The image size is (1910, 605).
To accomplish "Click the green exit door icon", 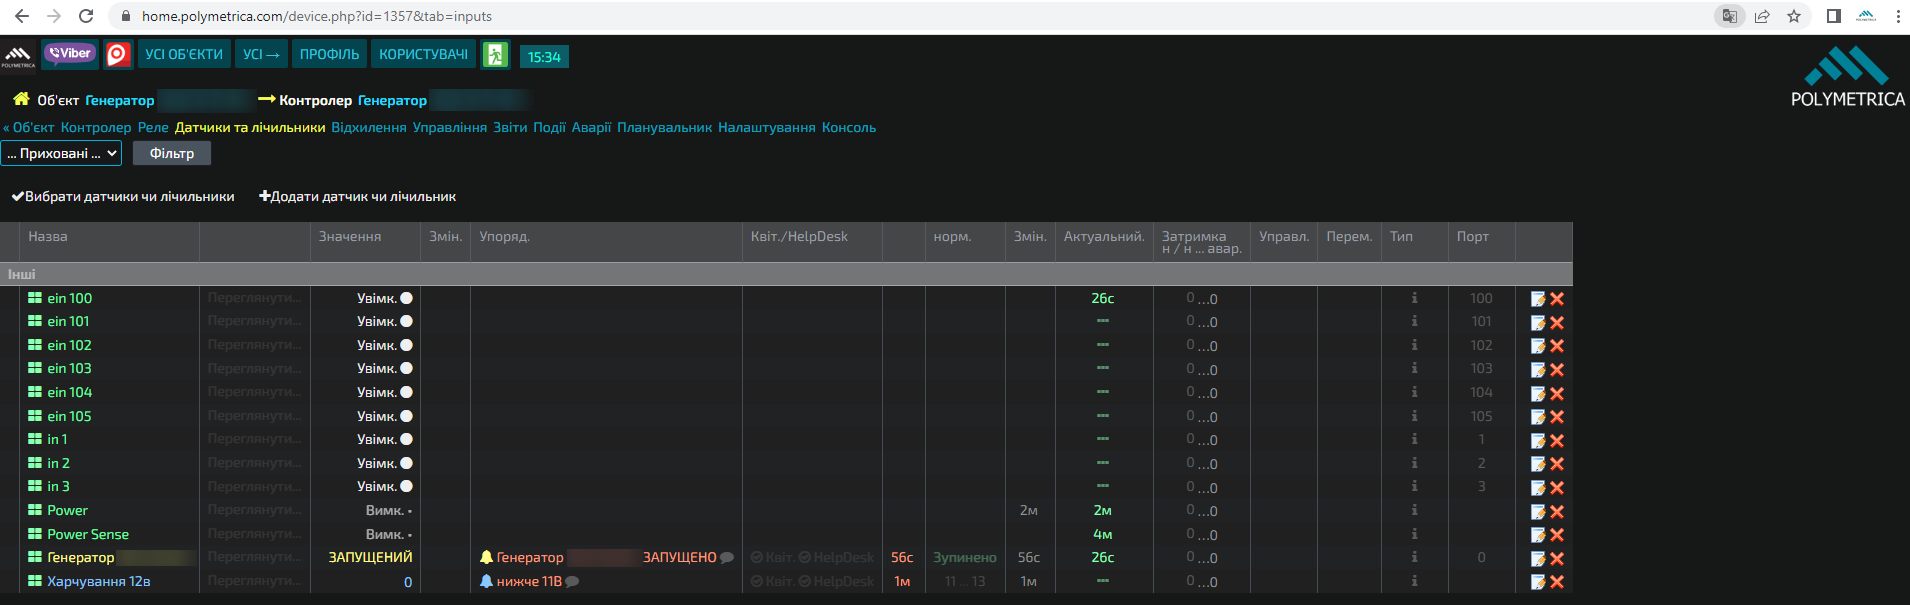I will click(x=495, y=55).
